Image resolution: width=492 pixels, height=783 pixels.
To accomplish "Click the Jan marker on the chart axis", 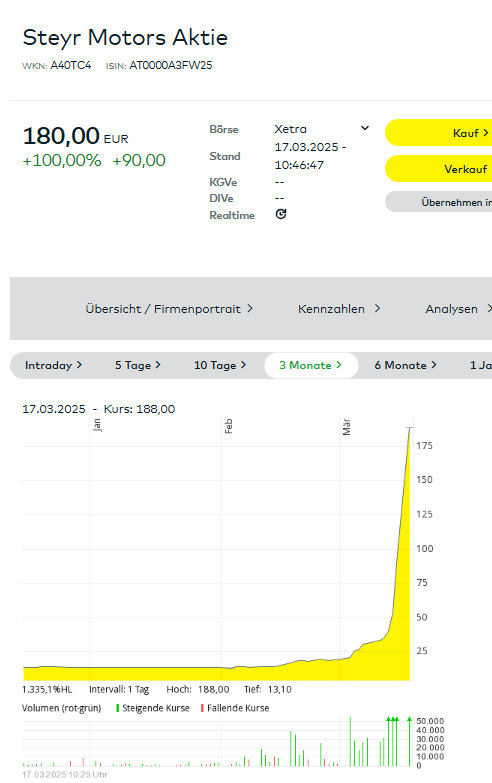I will (x=97, y=425).
